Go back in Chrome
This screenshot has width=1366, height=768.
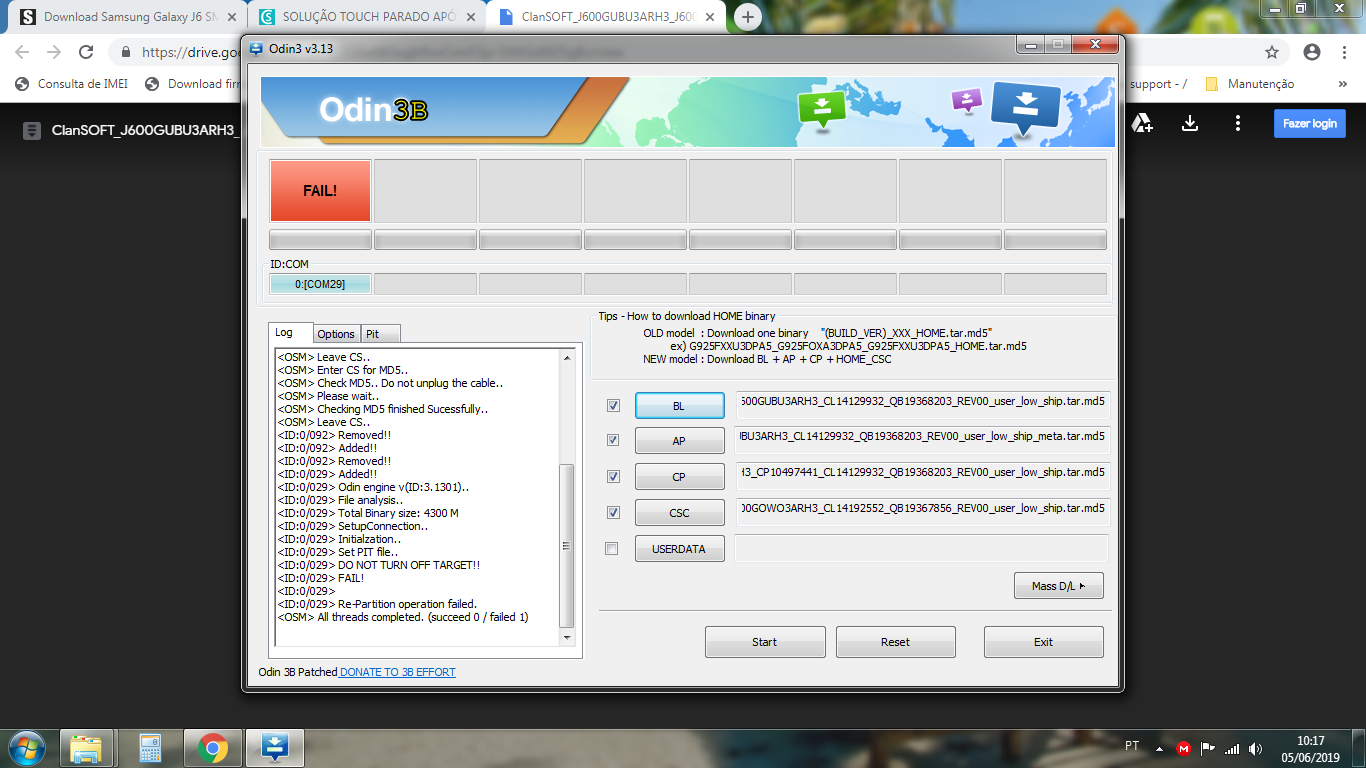[22, 52]
